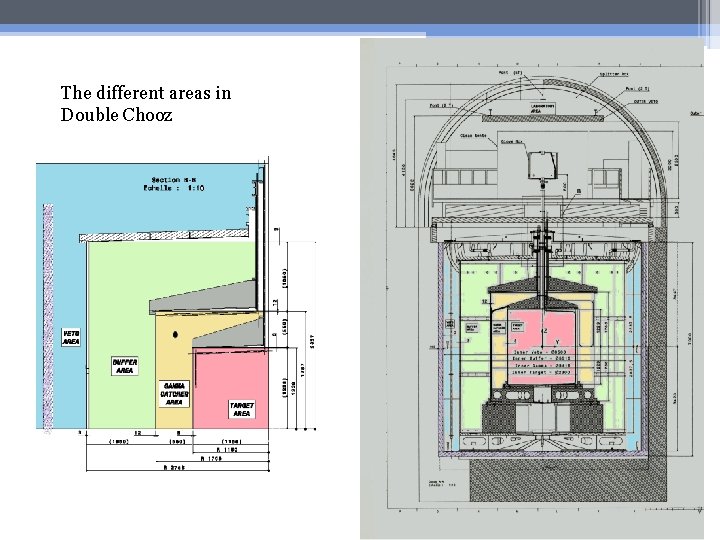Click the 'Section B-B' heading text
This screenshot has width=720, height=540.
click(x=174, y=180)
